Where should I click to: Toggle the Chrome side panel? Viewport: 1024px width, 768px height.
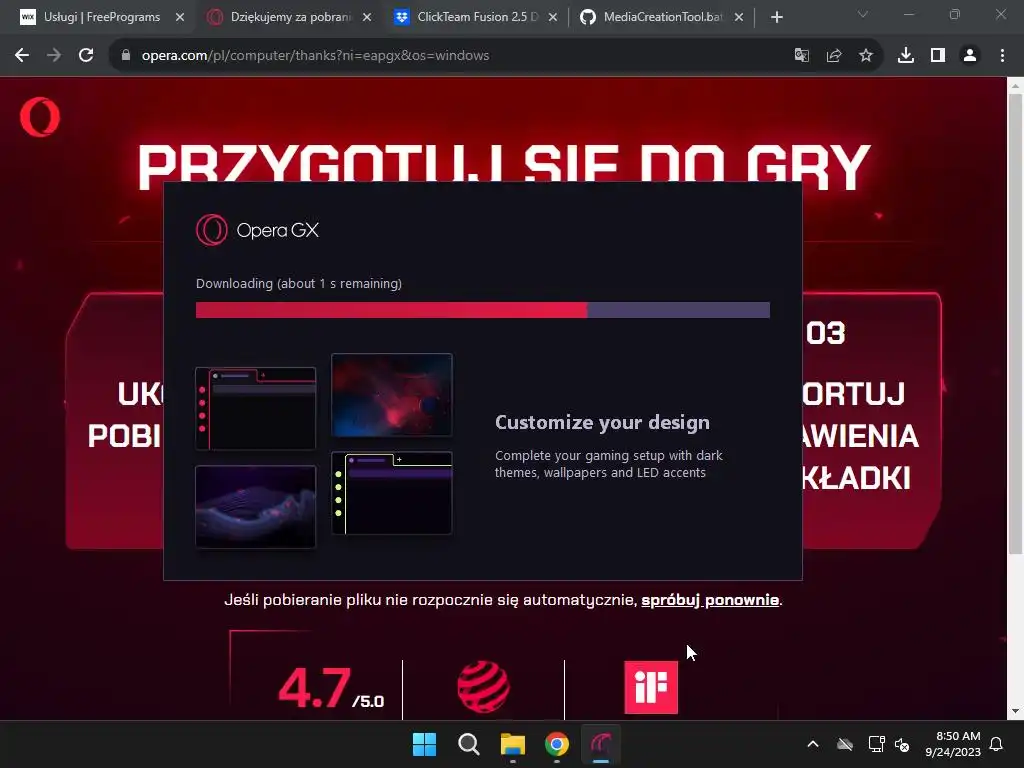point(938,56)
